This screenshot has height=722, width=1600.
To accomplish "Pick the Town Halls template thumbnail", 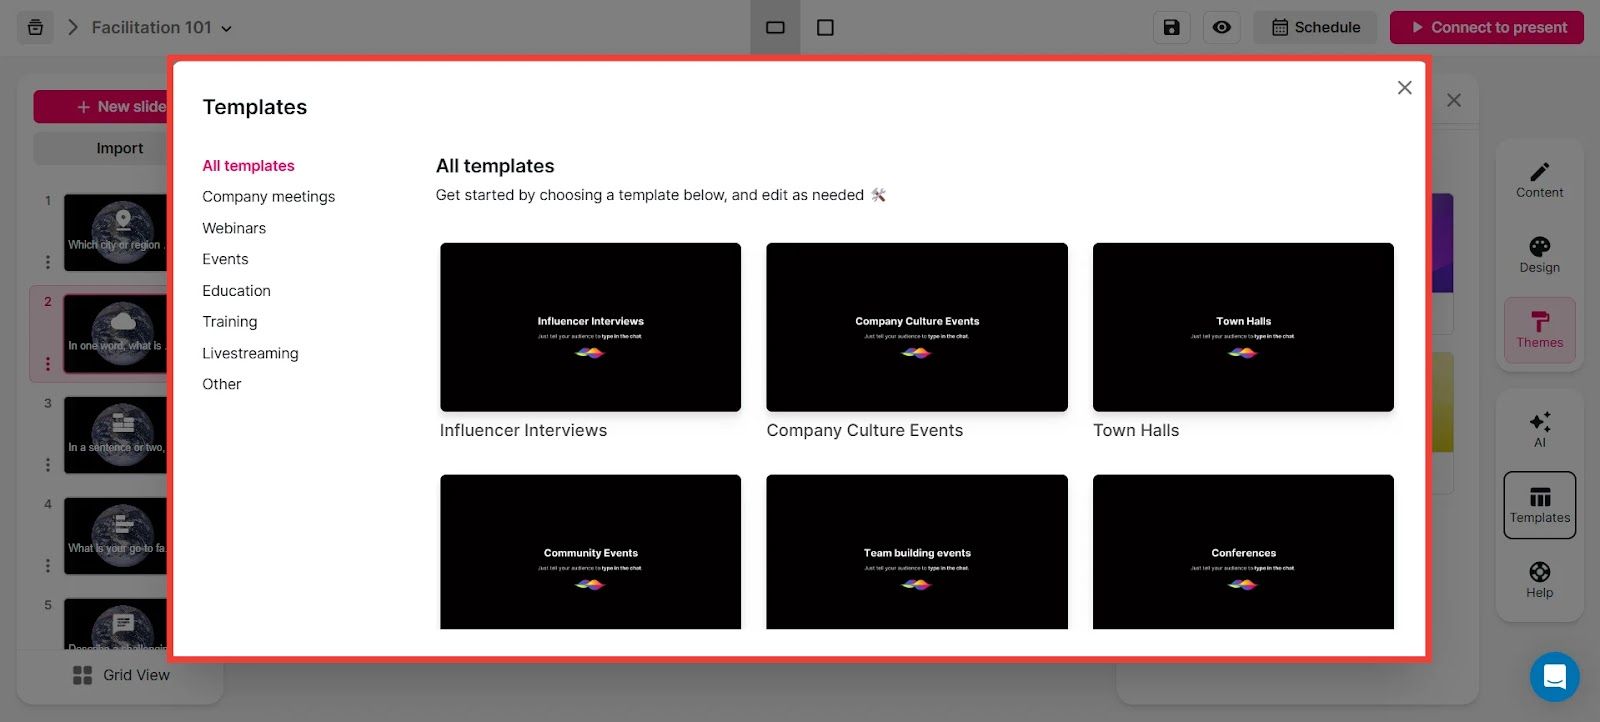I will [1243, 327].
